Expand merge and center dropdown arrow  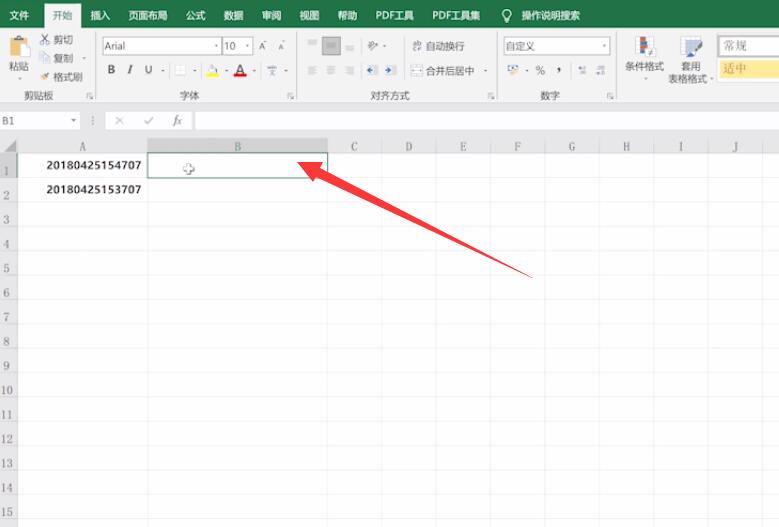pyautogui.click(x=485, y=71)
